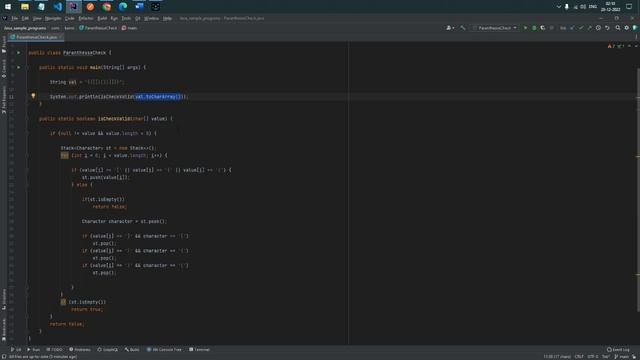The width and height of the screenshot is (640, 360).
Task: Click the Git push arrow icon
Action: point(589,28)
